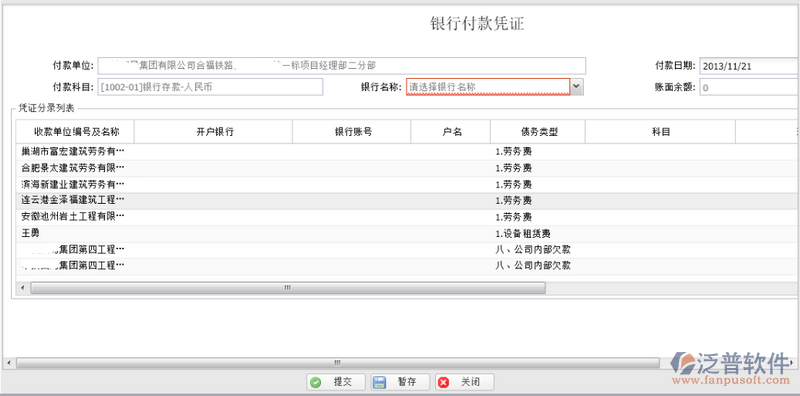Select the 请选择银行名称 combo box field
The width and height of the screenshot is (800, 396).
coord(488,87)
